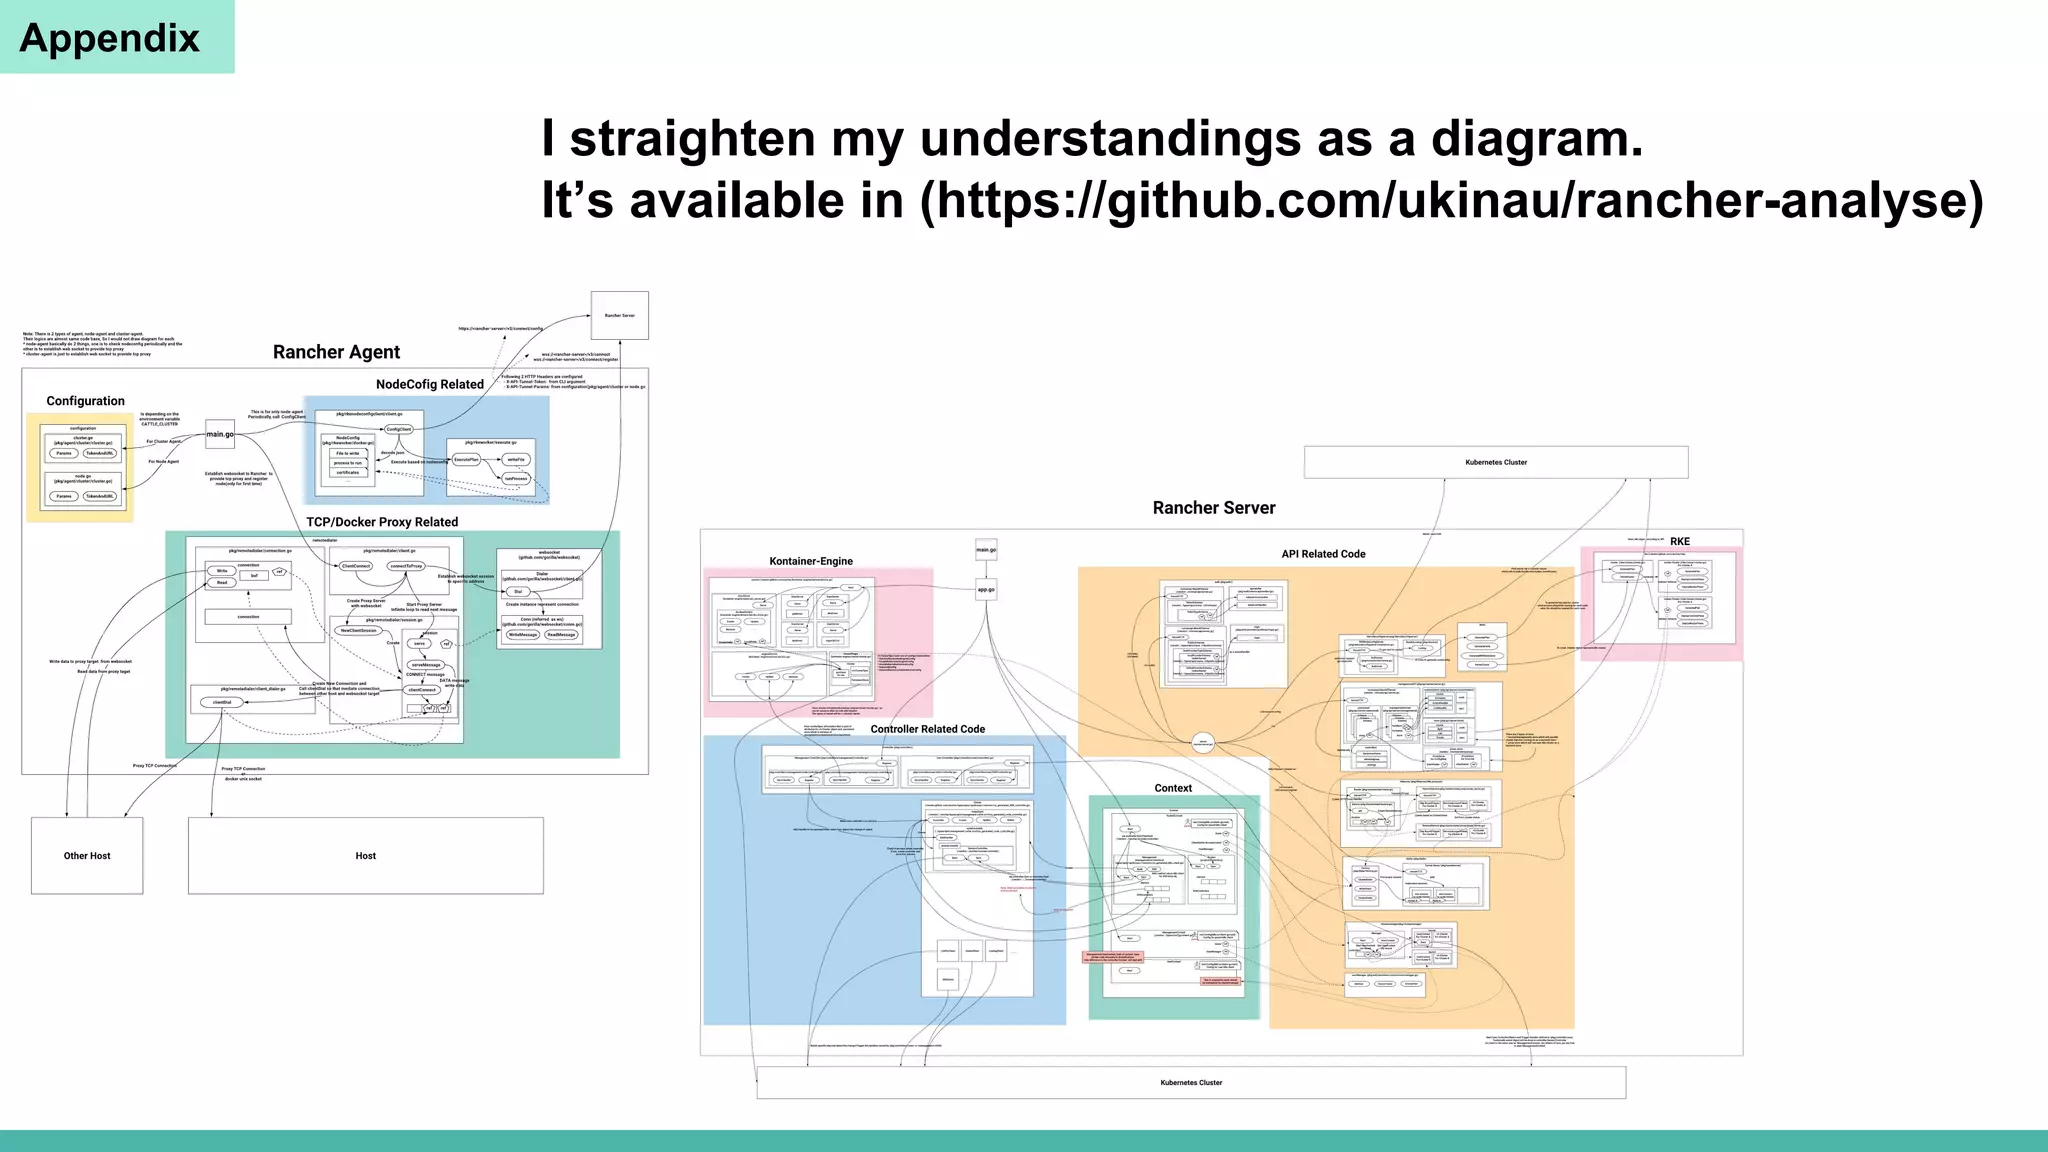Click the 'TCP/Docker Proxy Related' section label

(x=382, y=522)
